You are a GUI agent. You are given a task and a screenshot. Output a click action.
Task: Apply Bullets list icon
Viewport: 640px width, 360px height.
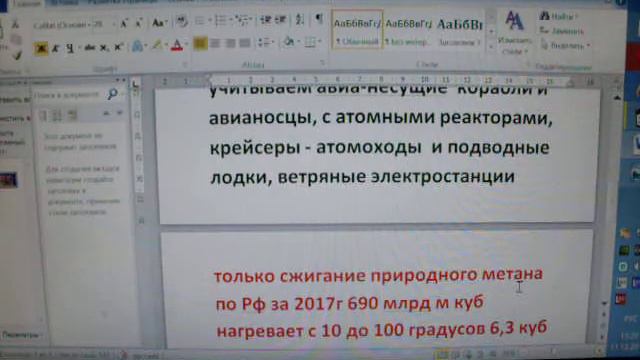(x=199, y=20)
